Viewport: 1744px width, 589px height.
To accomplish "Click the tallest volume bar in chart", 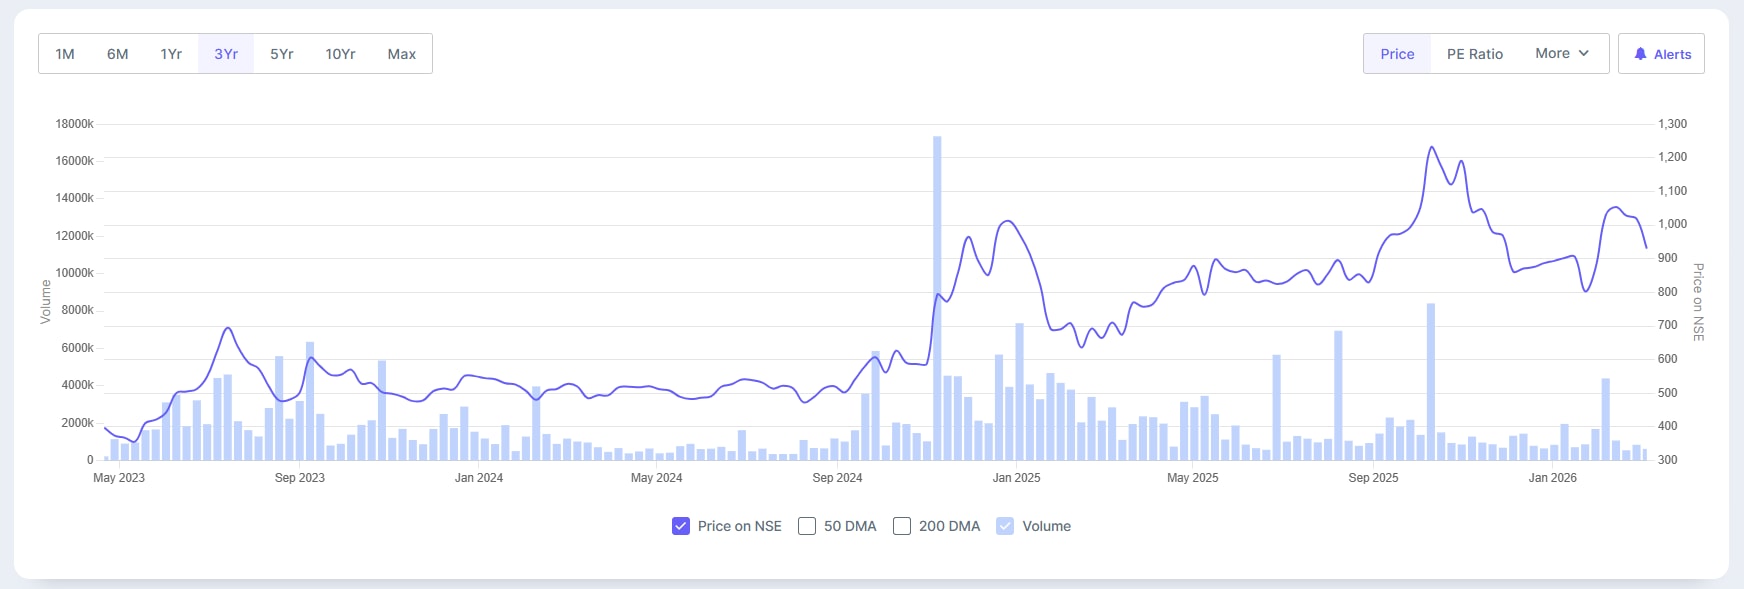I will (937, 298).
